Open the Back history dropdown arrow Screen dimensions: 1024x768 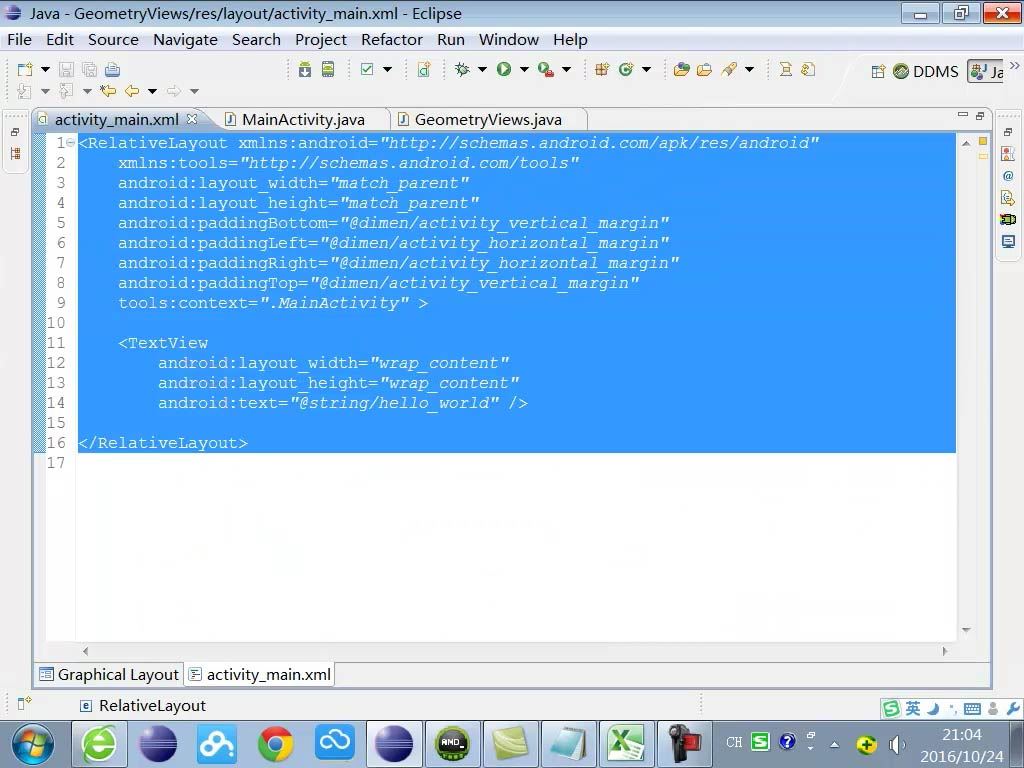[152, 91]
